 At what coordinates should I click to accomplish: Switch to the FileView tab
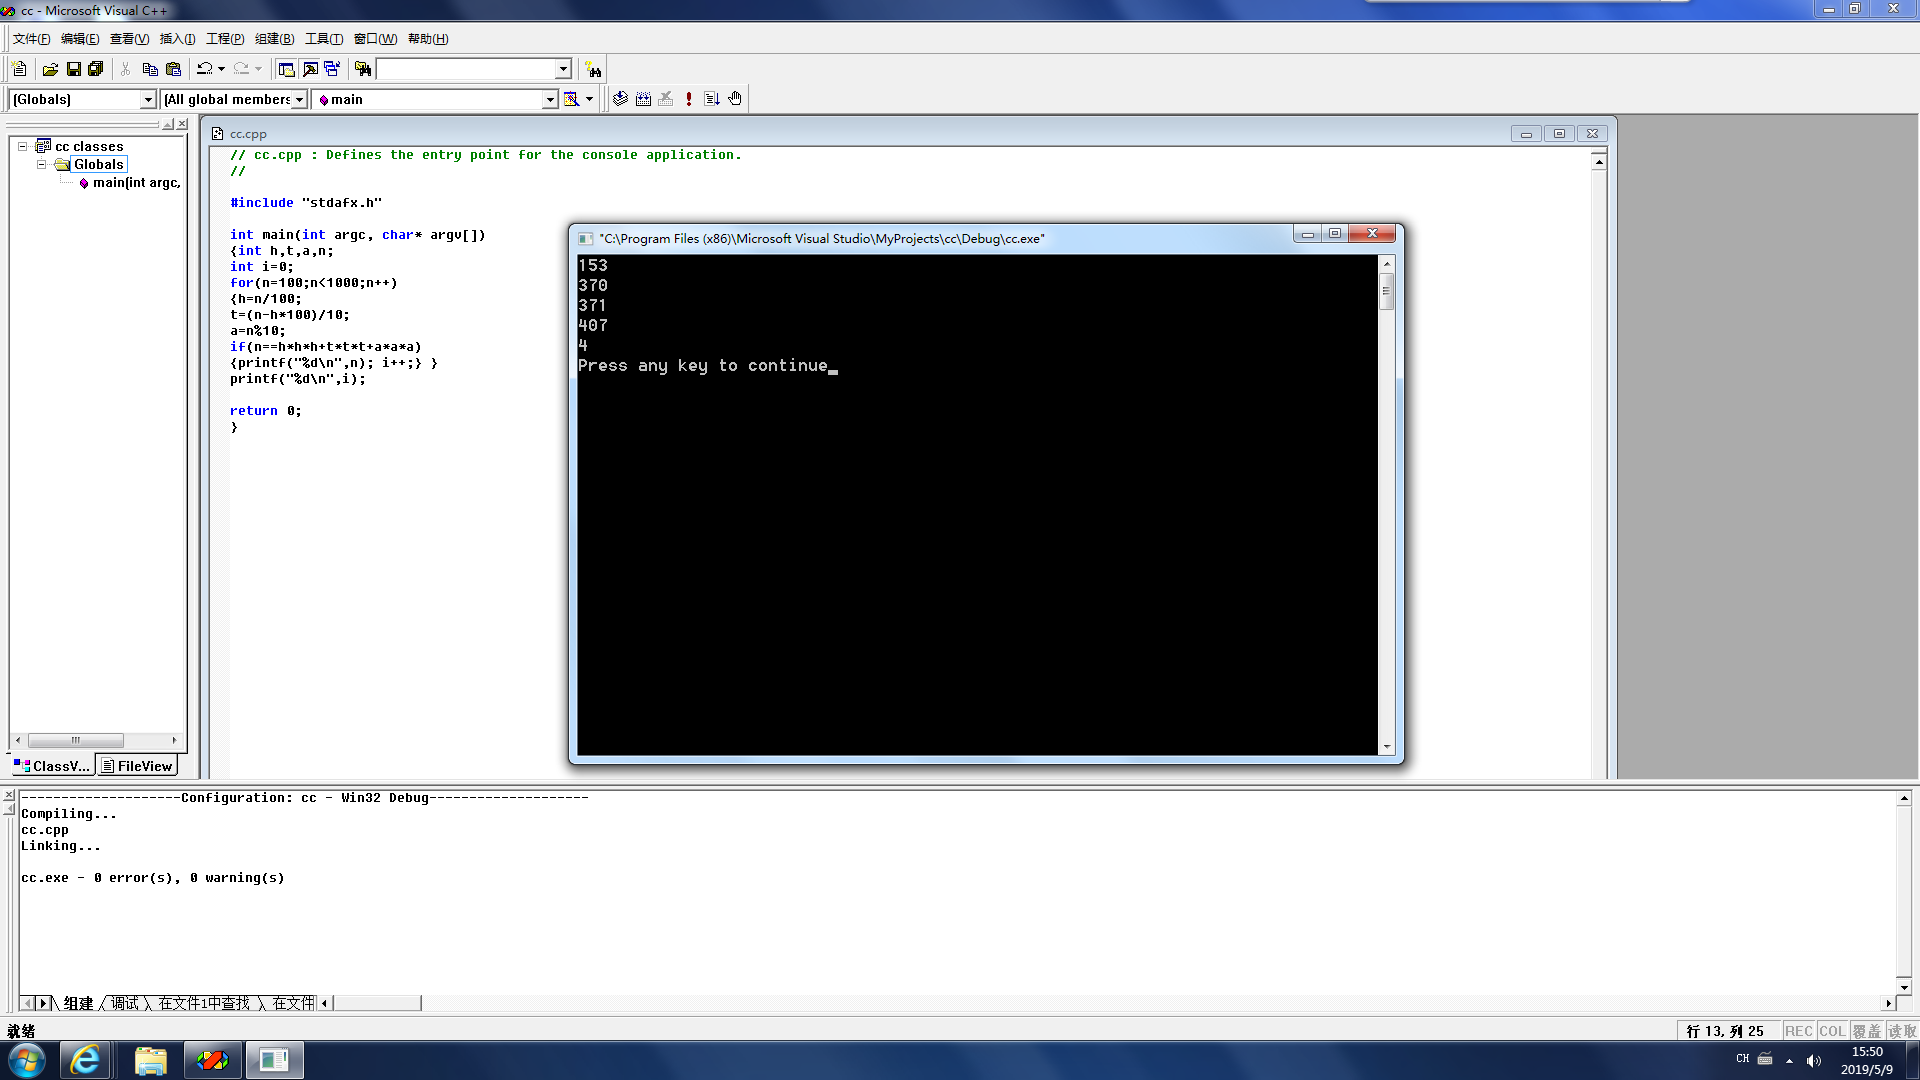tap(137, 766)
